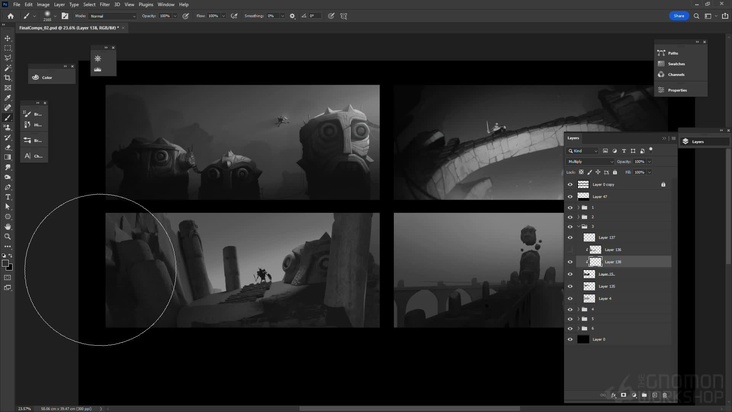Select the Rectangular Marquee tool
The image size is (732, 412).
point(7,48)
